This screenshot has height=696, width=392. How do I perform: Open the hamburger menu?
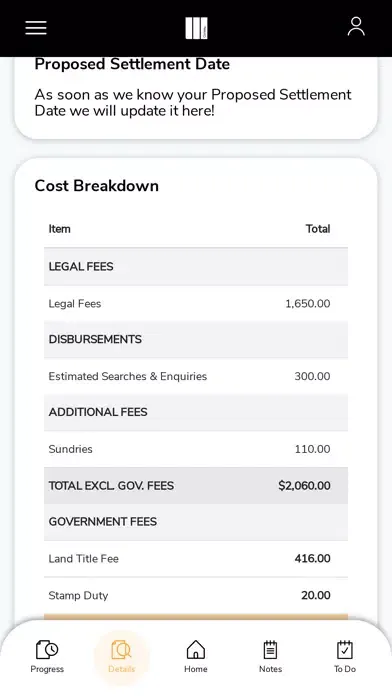tap(36, 28)
